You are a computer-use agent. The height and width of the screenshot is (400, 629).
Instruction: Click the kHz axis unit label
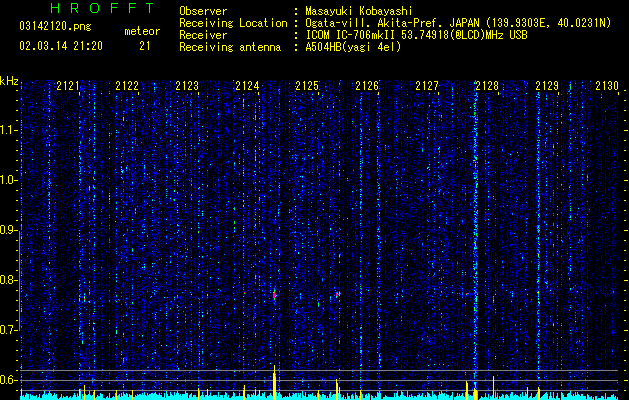[x=9, y=81]
